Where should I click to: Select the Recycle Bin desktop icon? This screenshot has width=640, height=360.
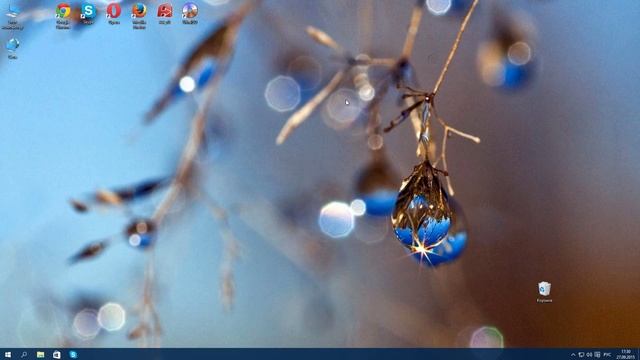tap(544, 292)
